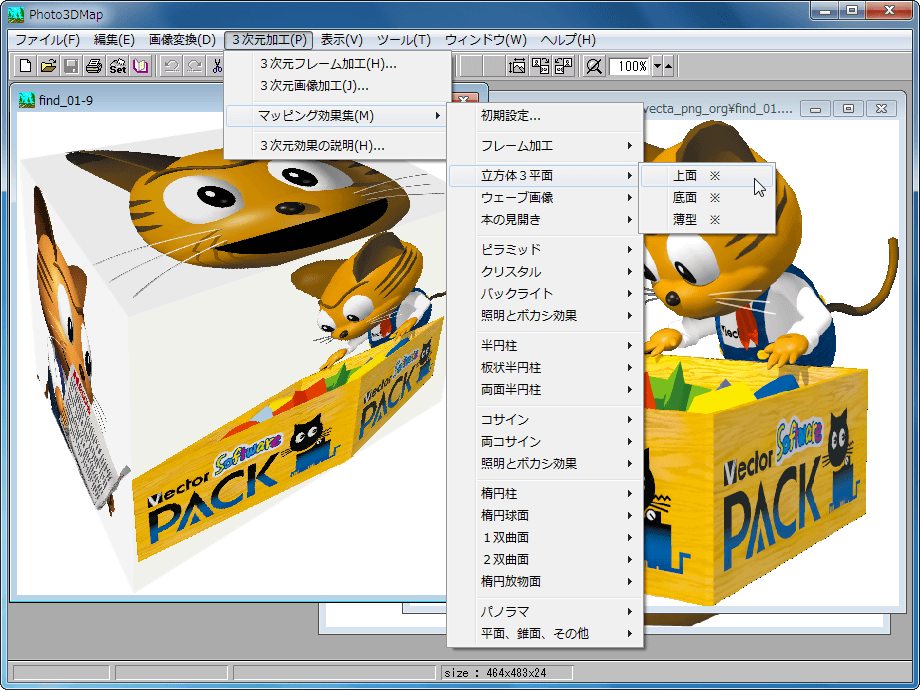The image size is (920, 690).
Task: Open the 編集(E) menu
Action: 114,40
